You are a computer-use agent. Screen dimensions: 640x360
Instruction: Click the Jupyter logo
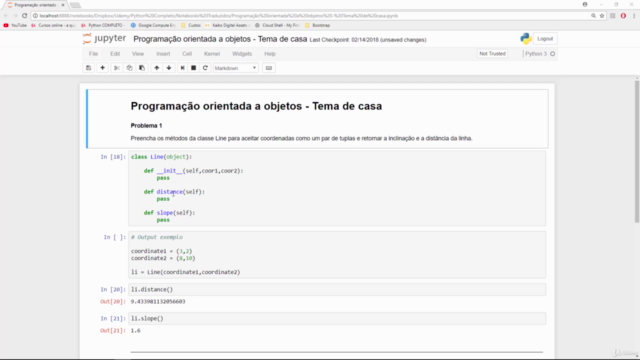coord(104,39)
